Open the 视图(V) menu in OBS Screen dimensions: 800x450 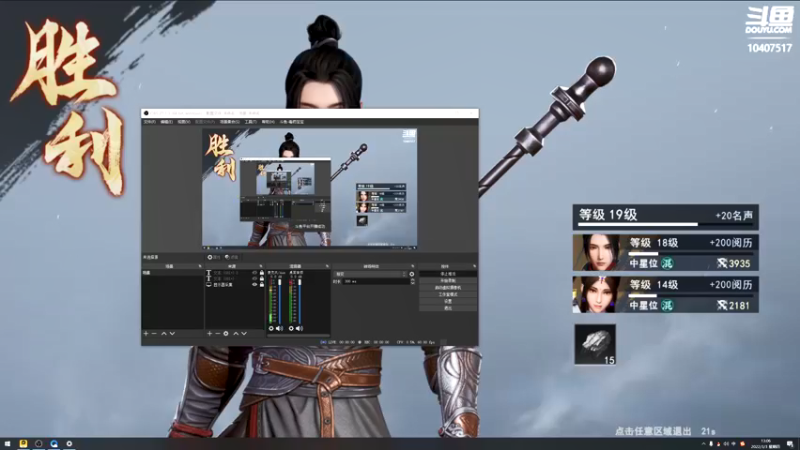(x=184, y=122)
